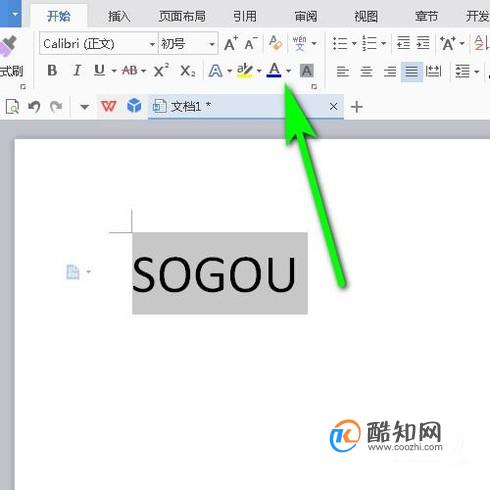
Task: Toggle superscript X² formatting
Action: click(161, 70)
